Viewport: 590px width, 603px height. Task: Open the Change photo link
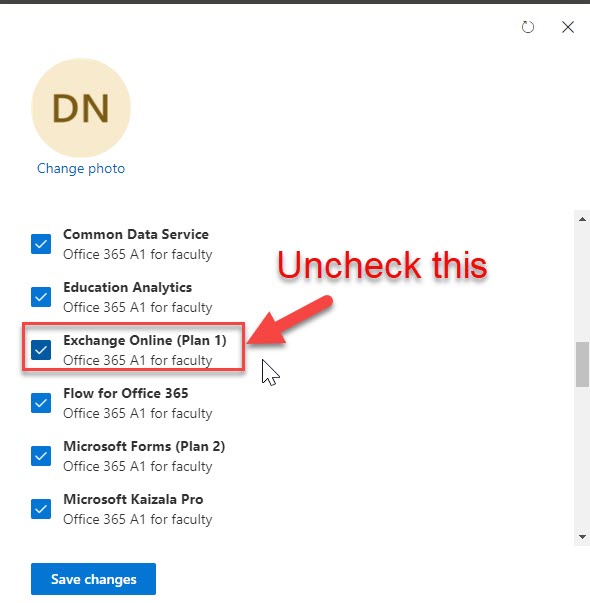click(x=81, y=168)
